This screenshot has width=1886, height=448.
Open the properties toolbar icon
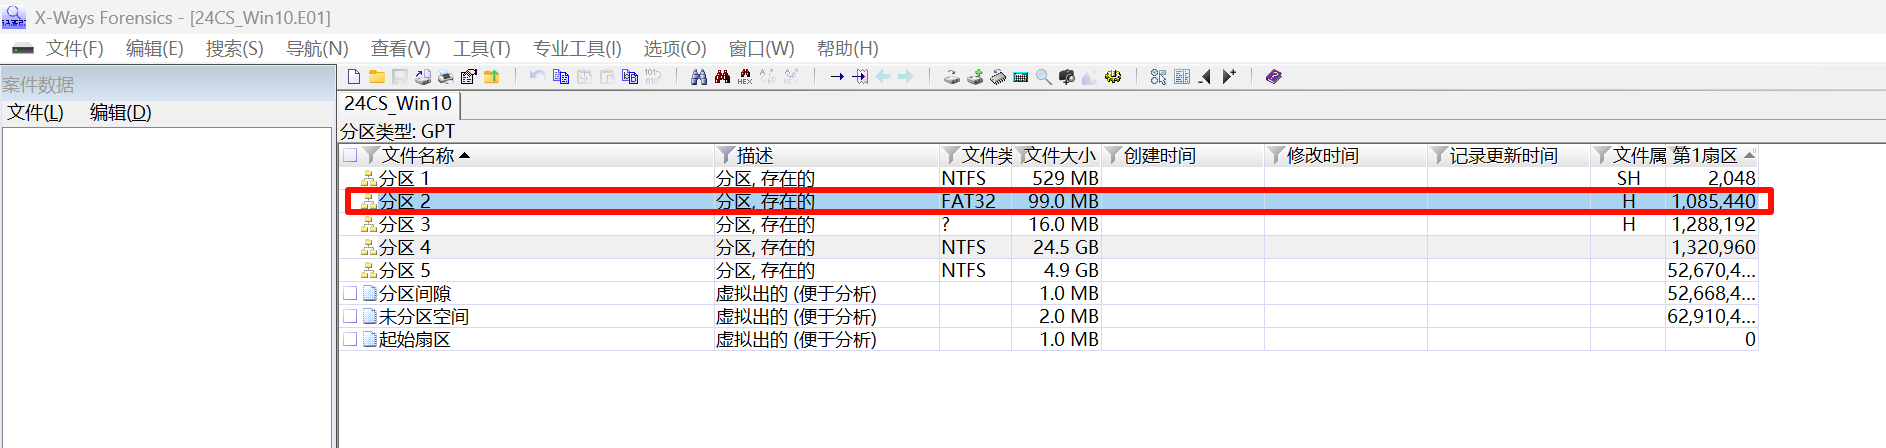coord(468,77)
